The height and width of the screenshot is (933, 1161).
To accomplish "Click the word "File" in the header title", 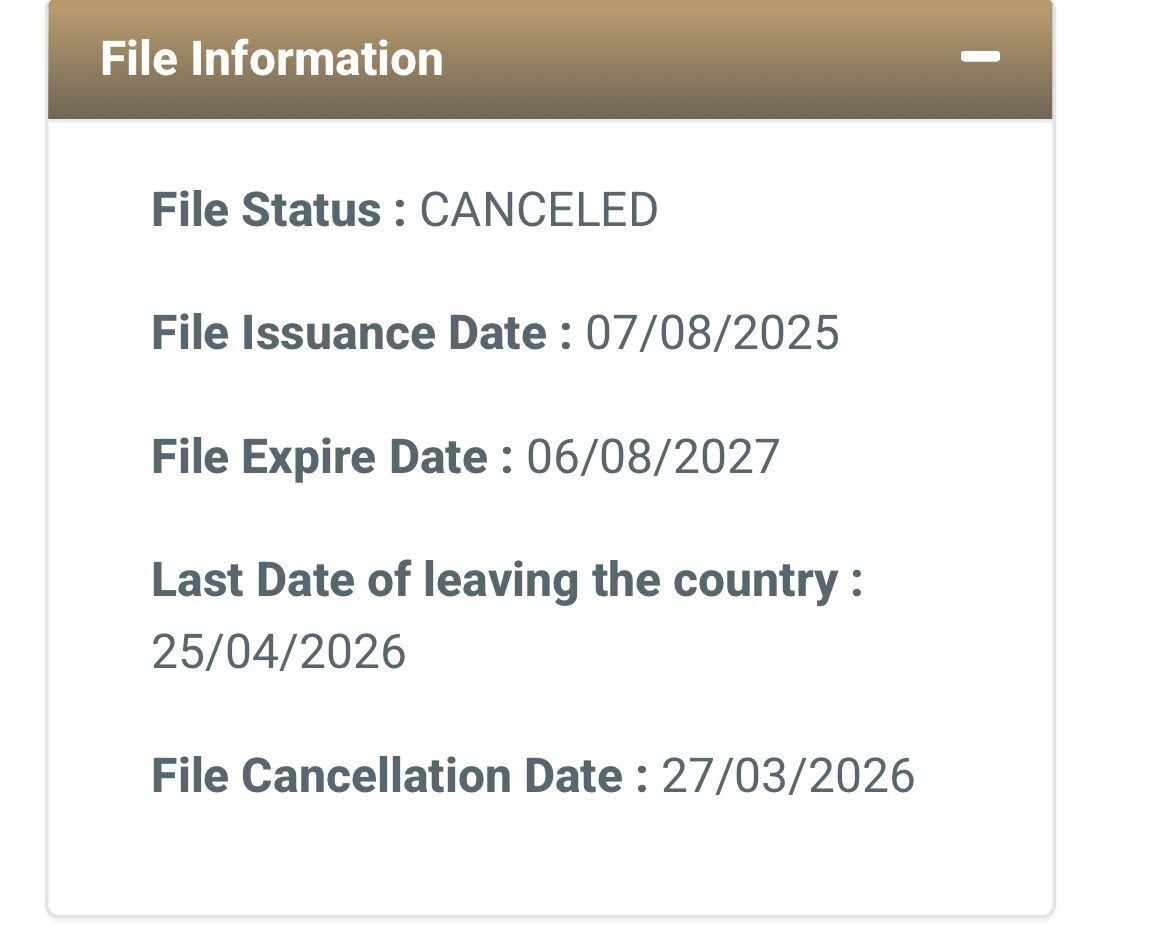I will click(139, 59).
